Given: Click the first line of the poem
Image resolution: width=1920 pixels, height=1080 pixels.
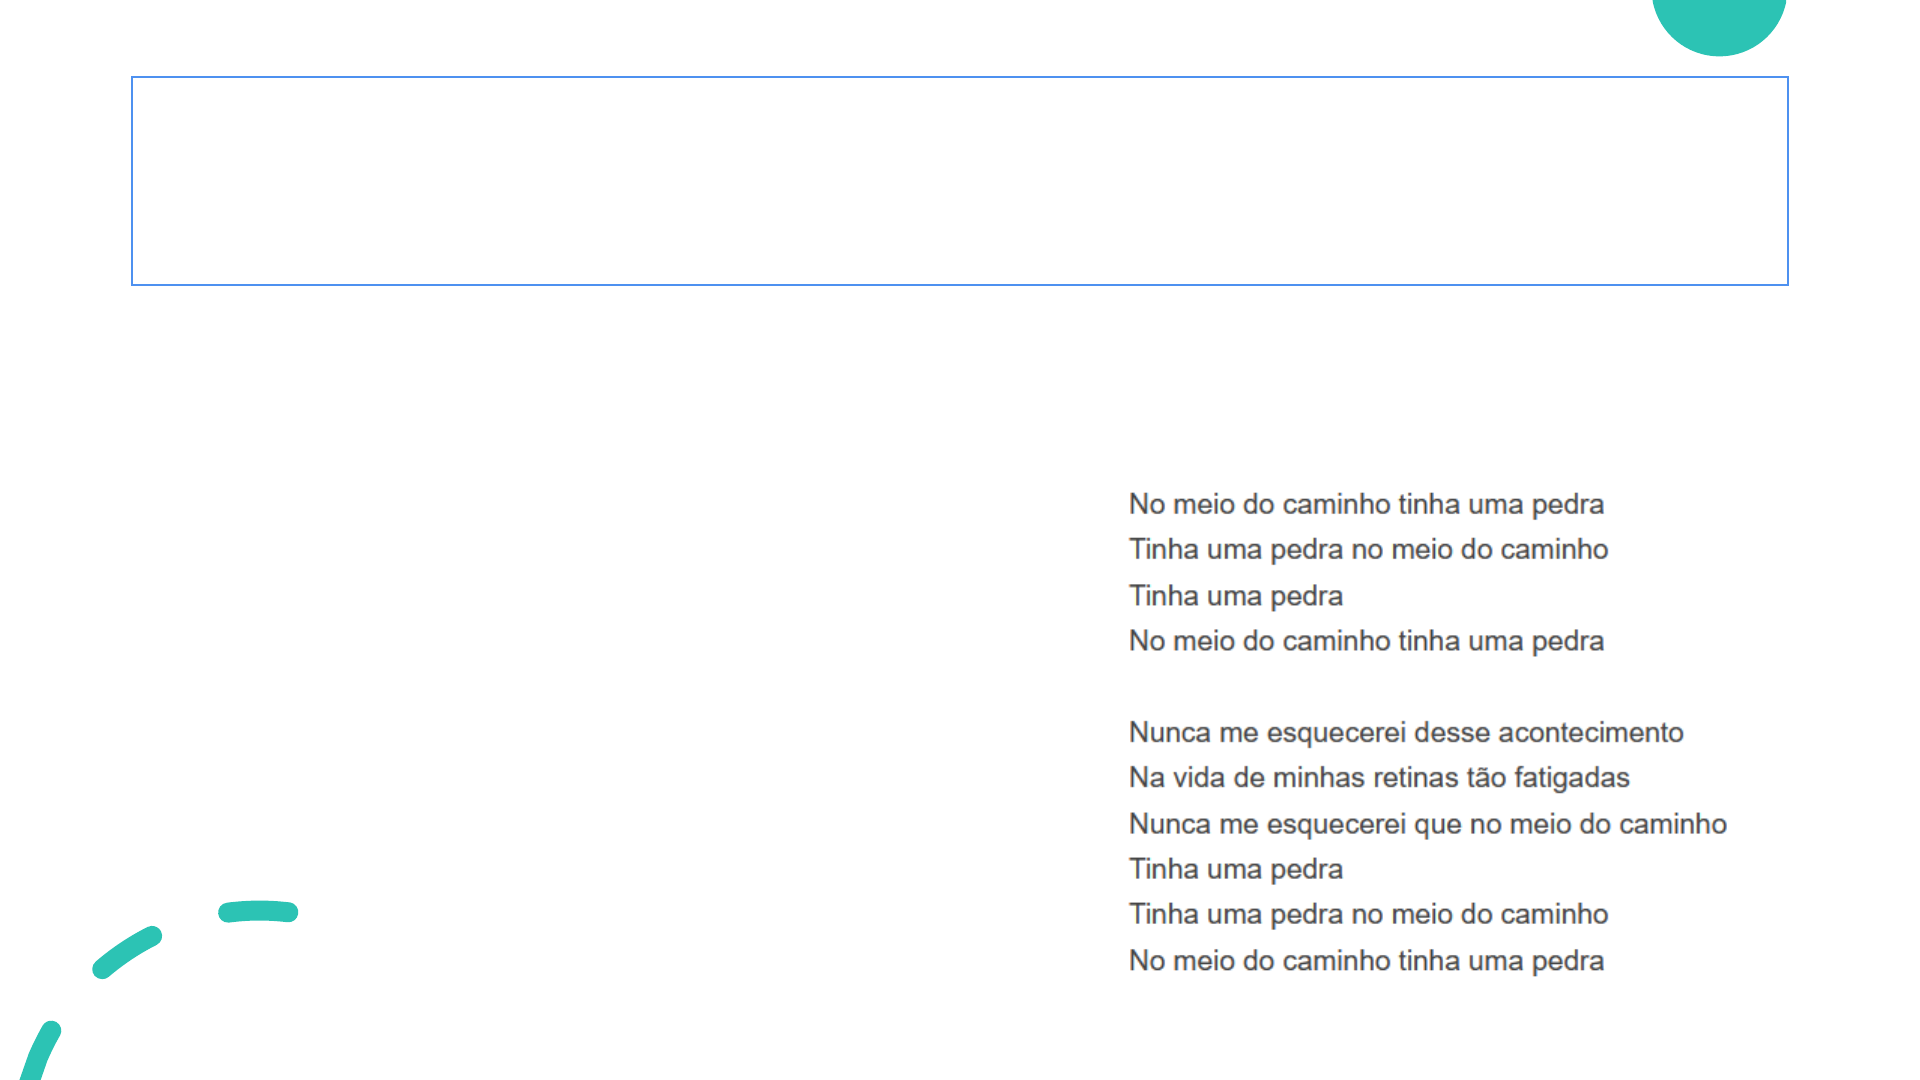Looking at the screenshot, I should [x=1365, y=504].
